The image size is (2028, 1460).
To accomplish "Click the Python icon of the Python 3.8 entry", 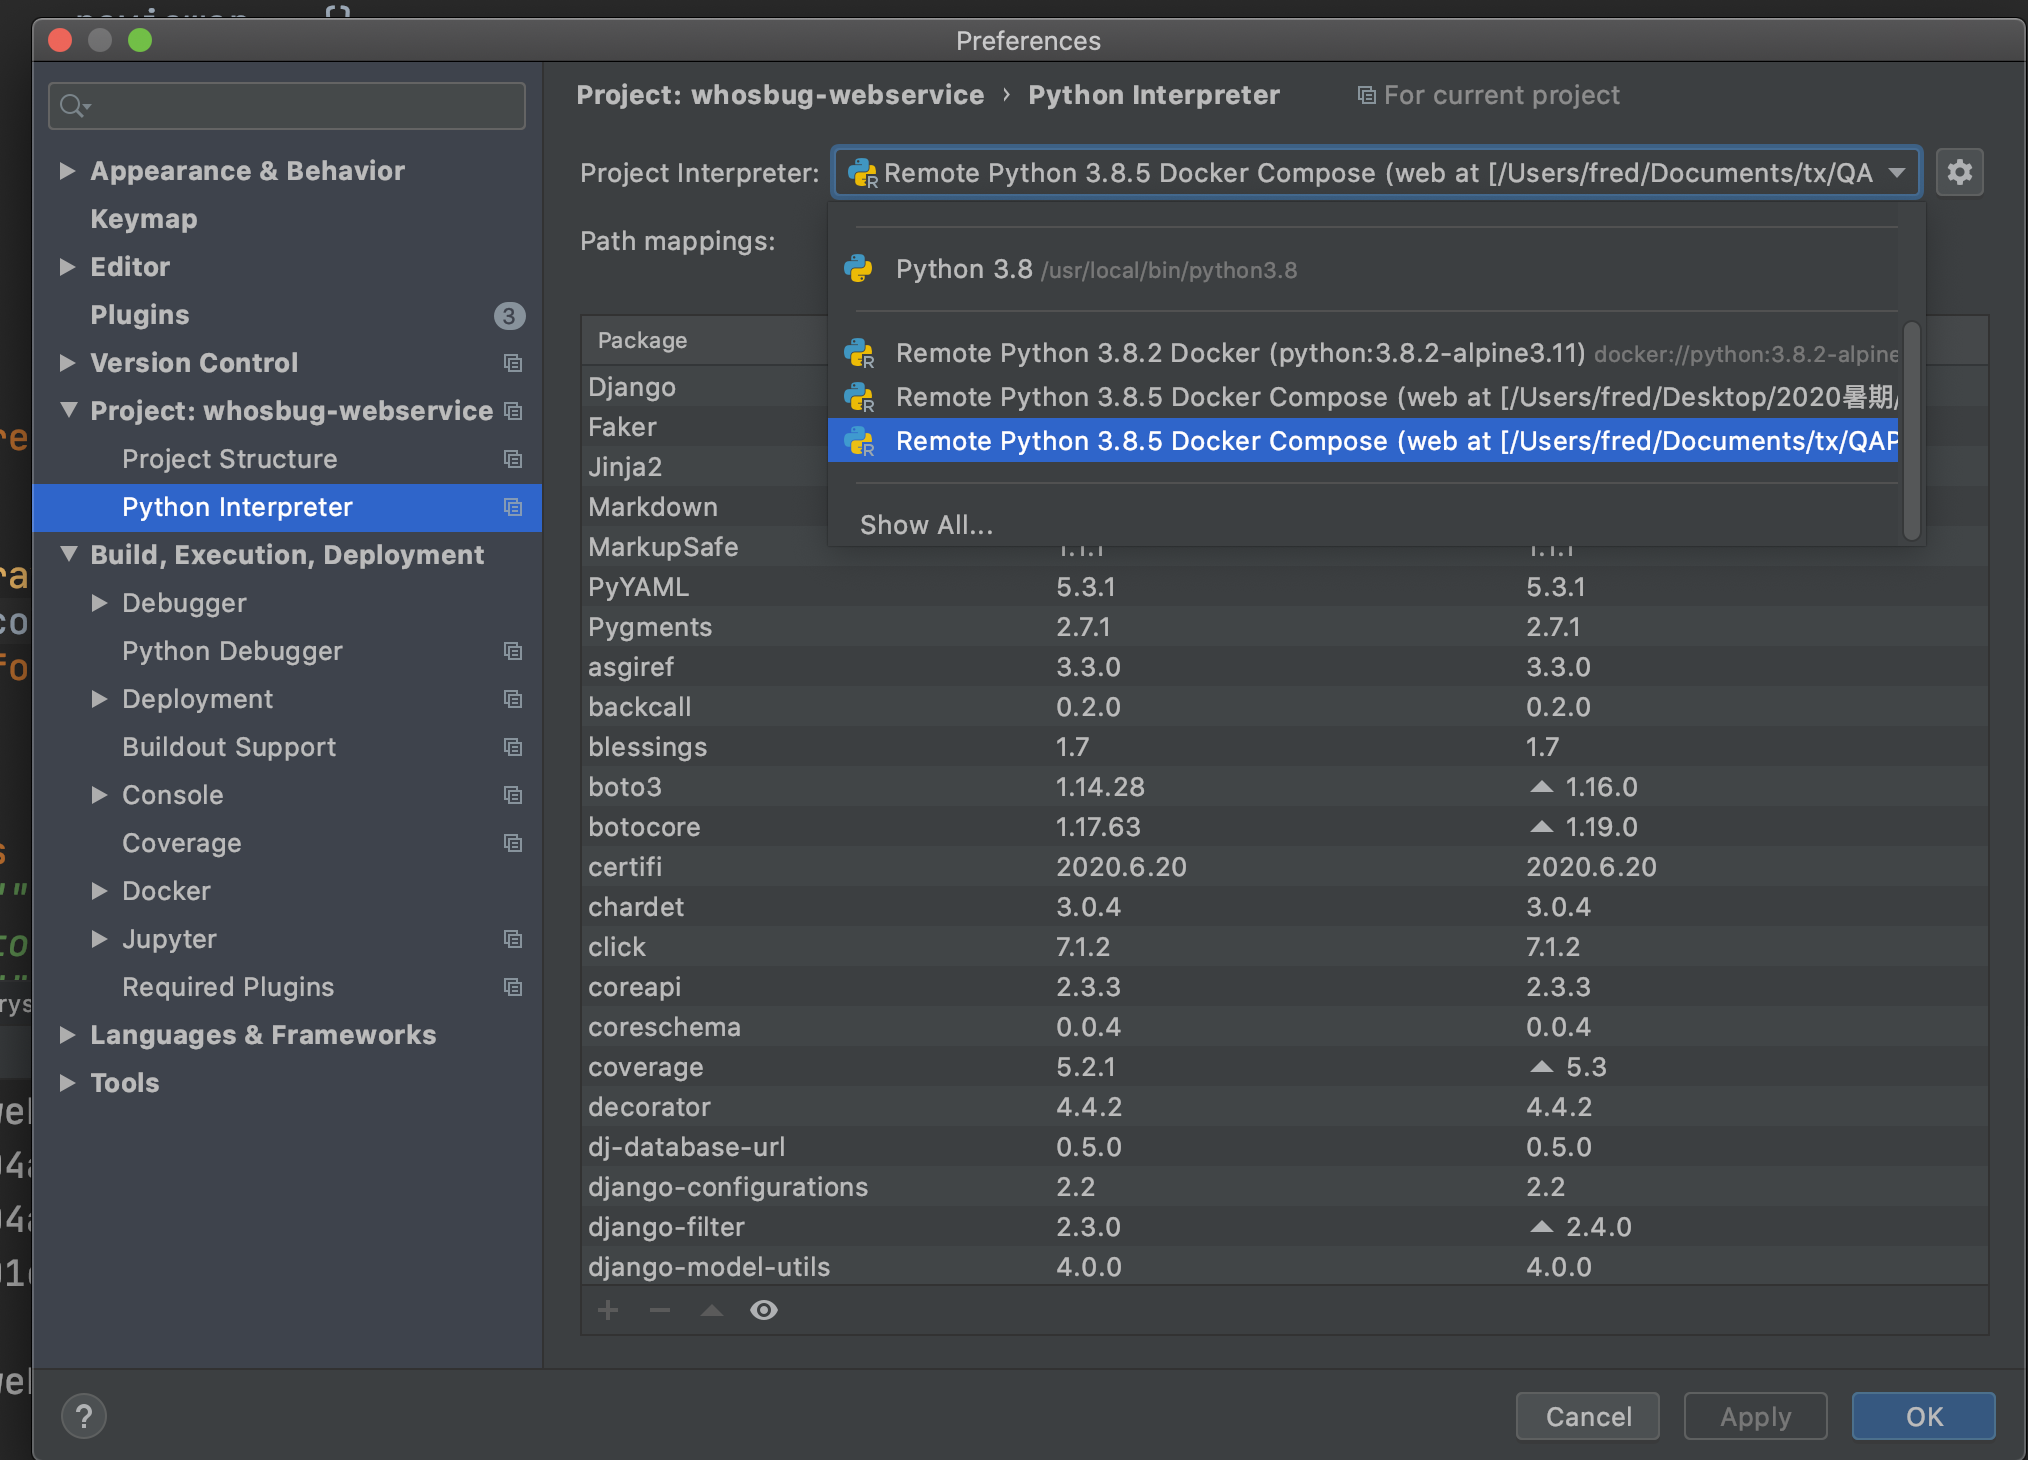I will (x=859, y=268).
